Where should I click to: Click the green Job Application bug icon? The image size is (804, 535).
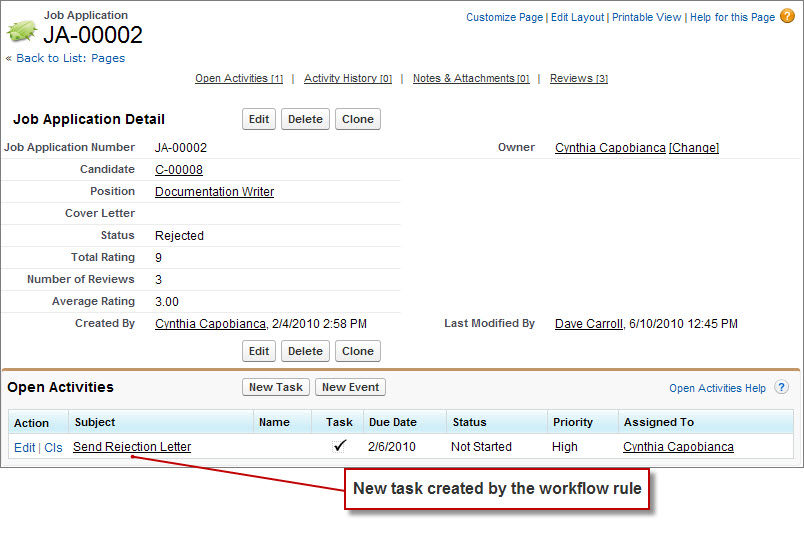tap(22, 31)
